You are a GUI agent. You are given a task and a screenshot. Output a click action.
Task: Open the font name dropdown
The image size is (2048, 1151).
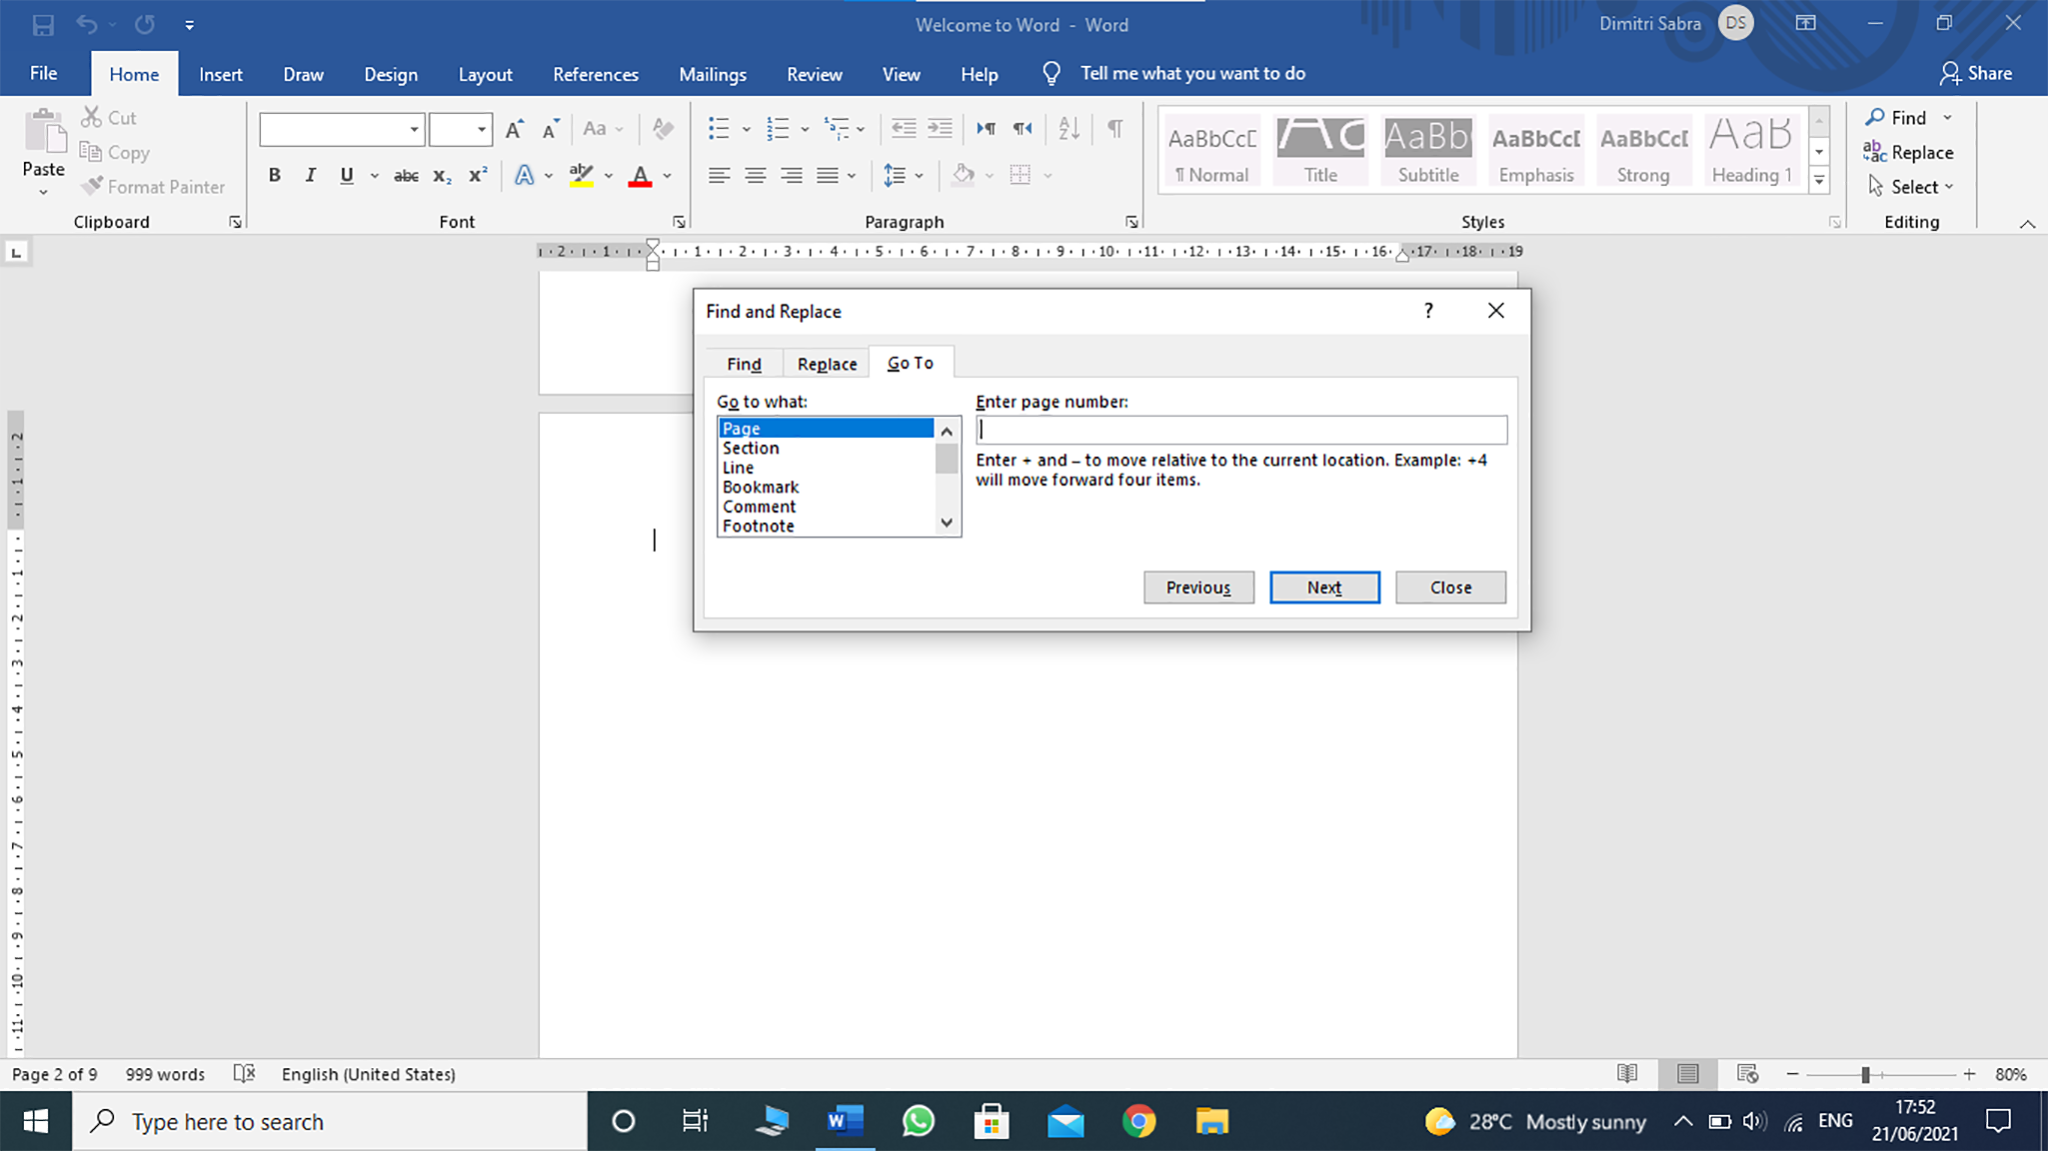tap(413, 130)
